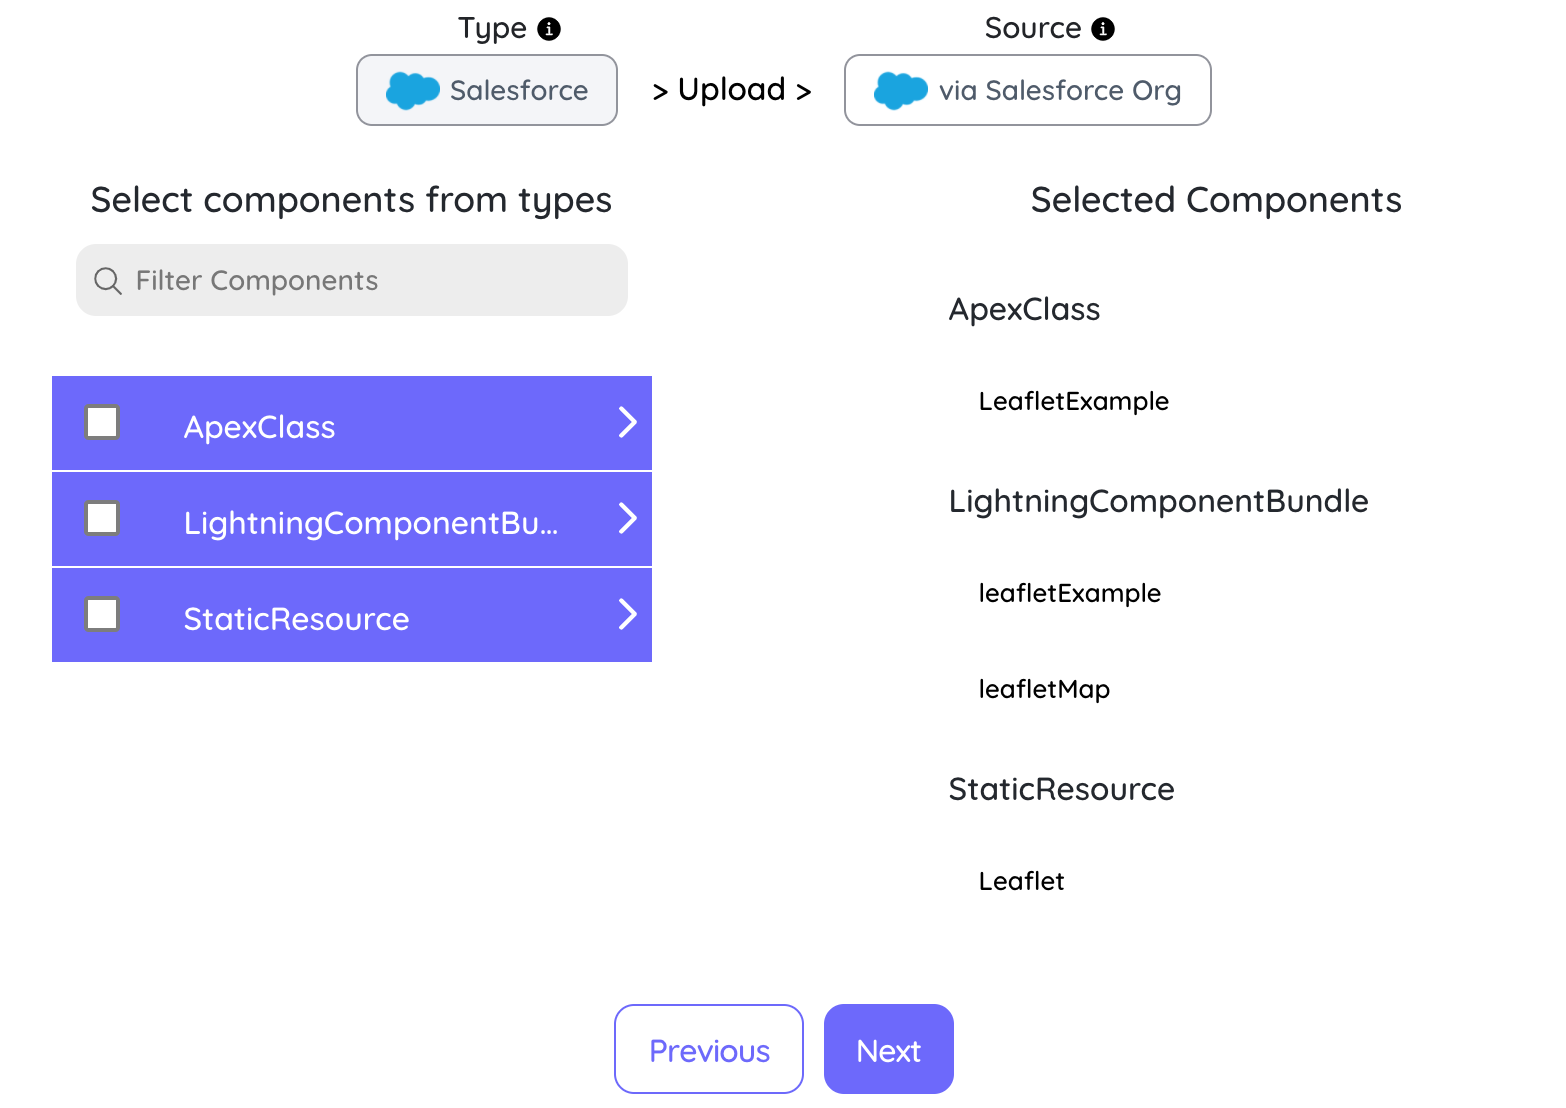Tick the StaticResource checkbox
Screen dimensions: 1566x1108
[102, 614]
